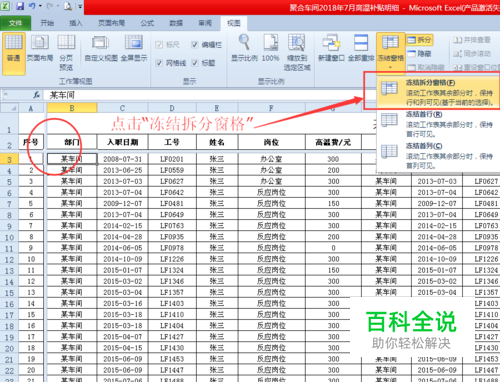Select Freeze First Column (冻结首列) option
Image resolution: width=500 pixels, height=382 pixels.
[x=437, y=156]
